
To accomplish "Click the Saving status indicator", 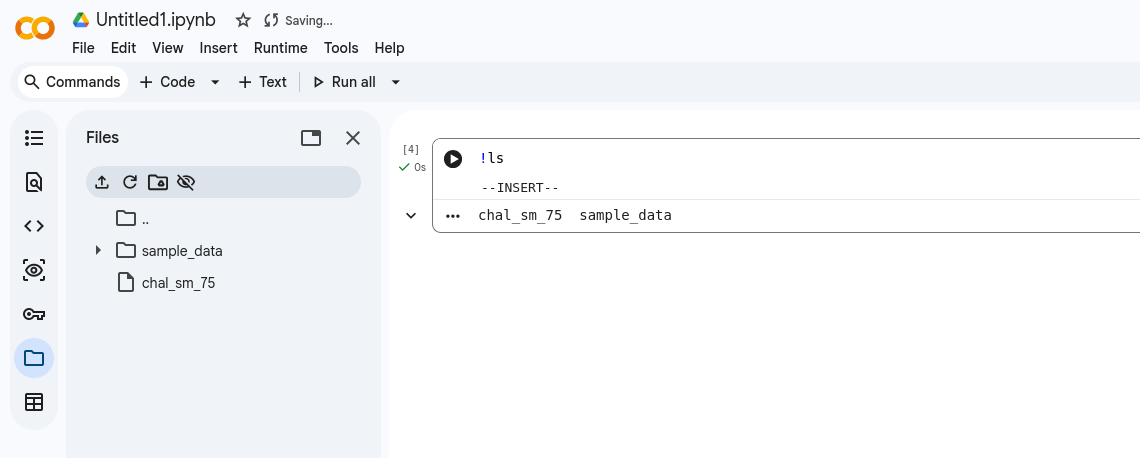I will coord(298,20).
